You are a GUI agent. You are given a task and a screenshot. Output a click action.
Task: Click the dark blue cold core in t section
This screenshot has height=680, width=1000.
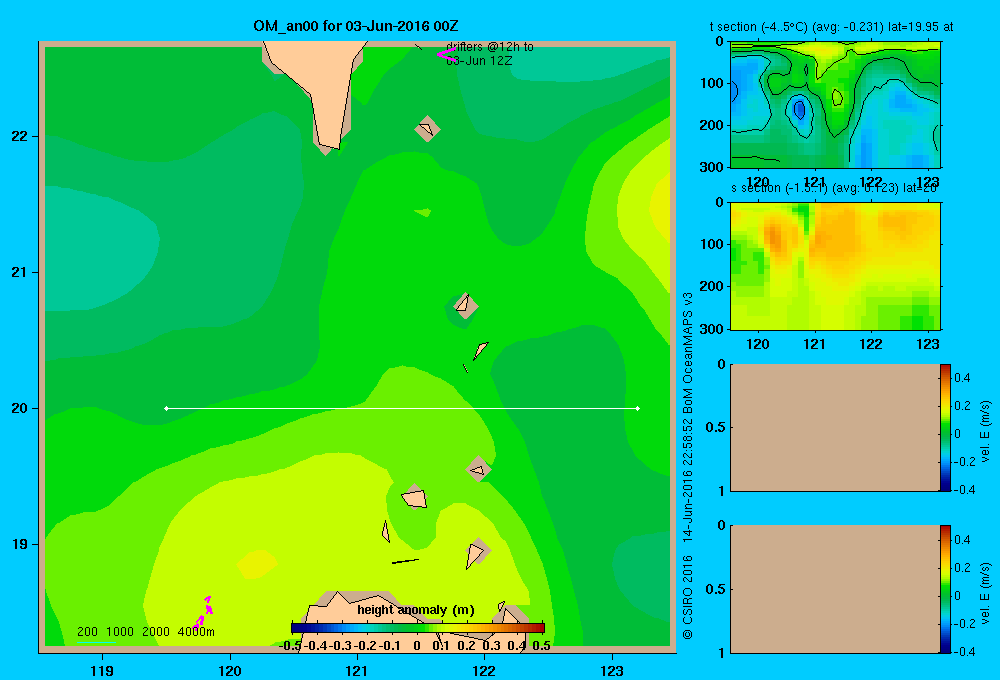tap(799, 110)
